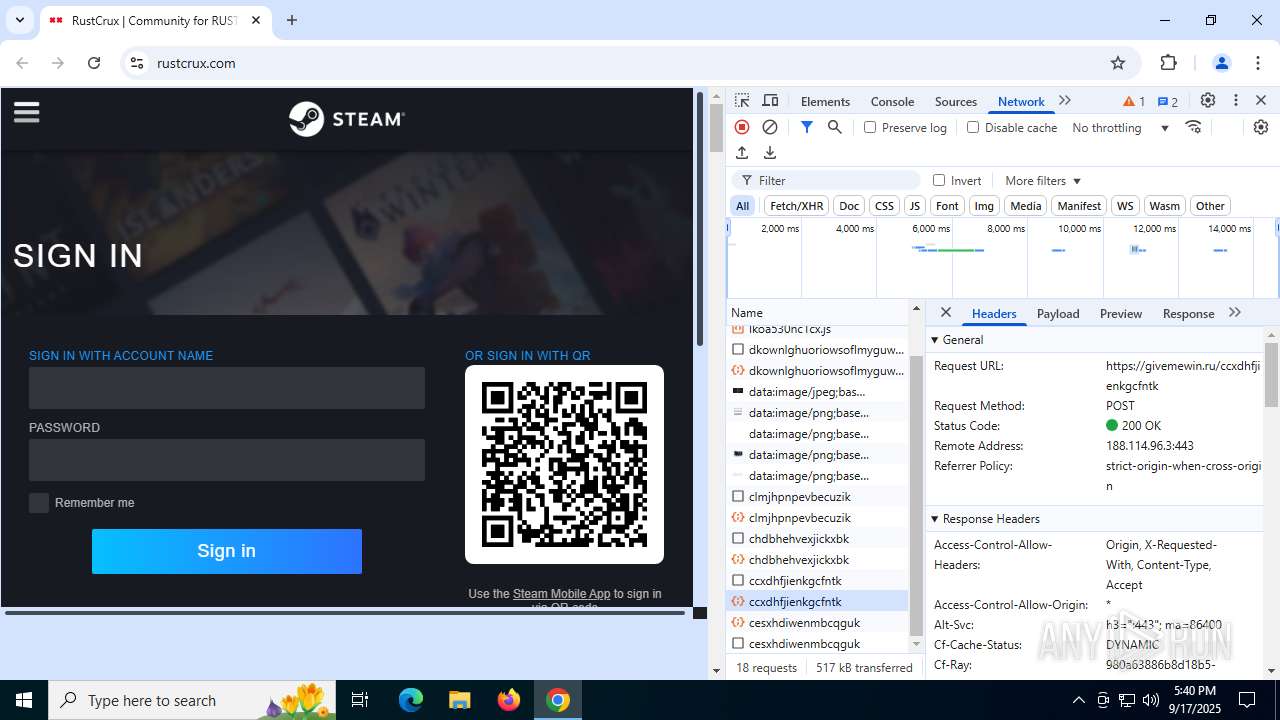The width and height of the screenshot is (1280, 720).
Task: Click the export HAR download icon
Action: (x=770, y=153)
